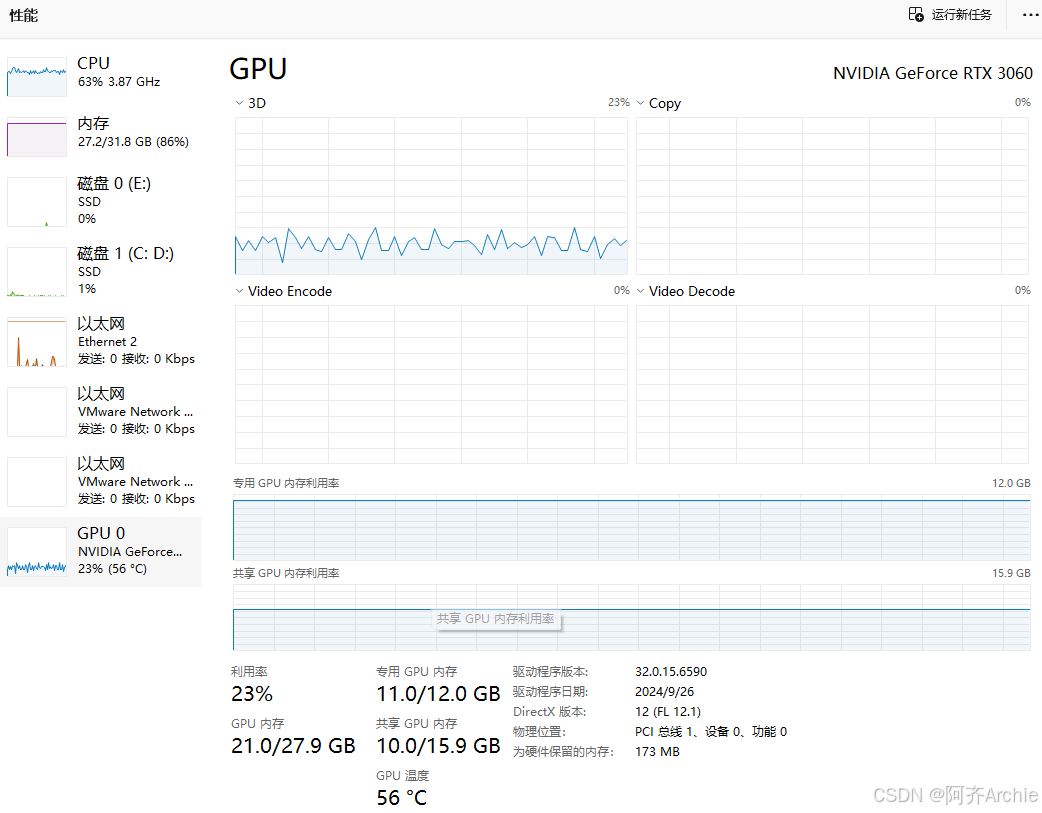Click the 173 MB reserved memory value

tap(657, 751)
